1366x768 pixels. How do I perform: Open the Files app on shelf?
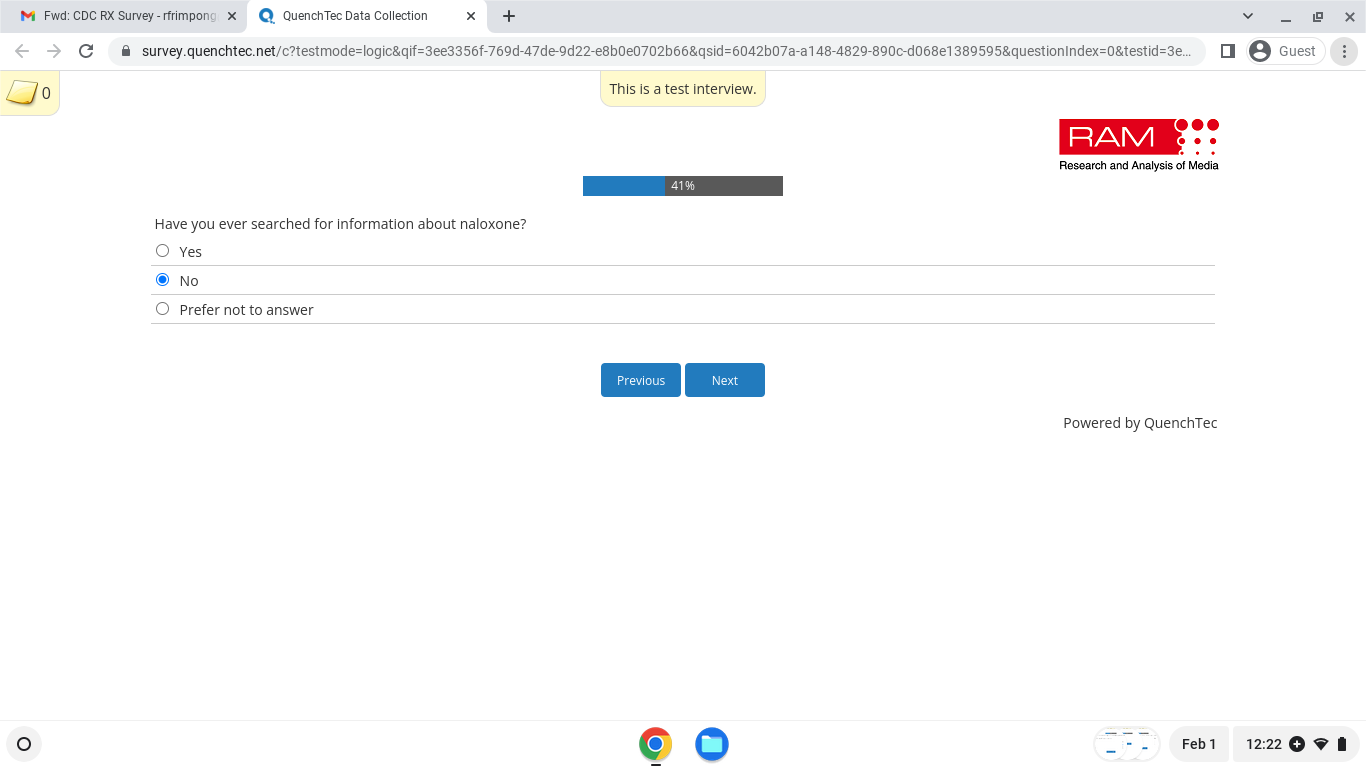click(711, 744)
